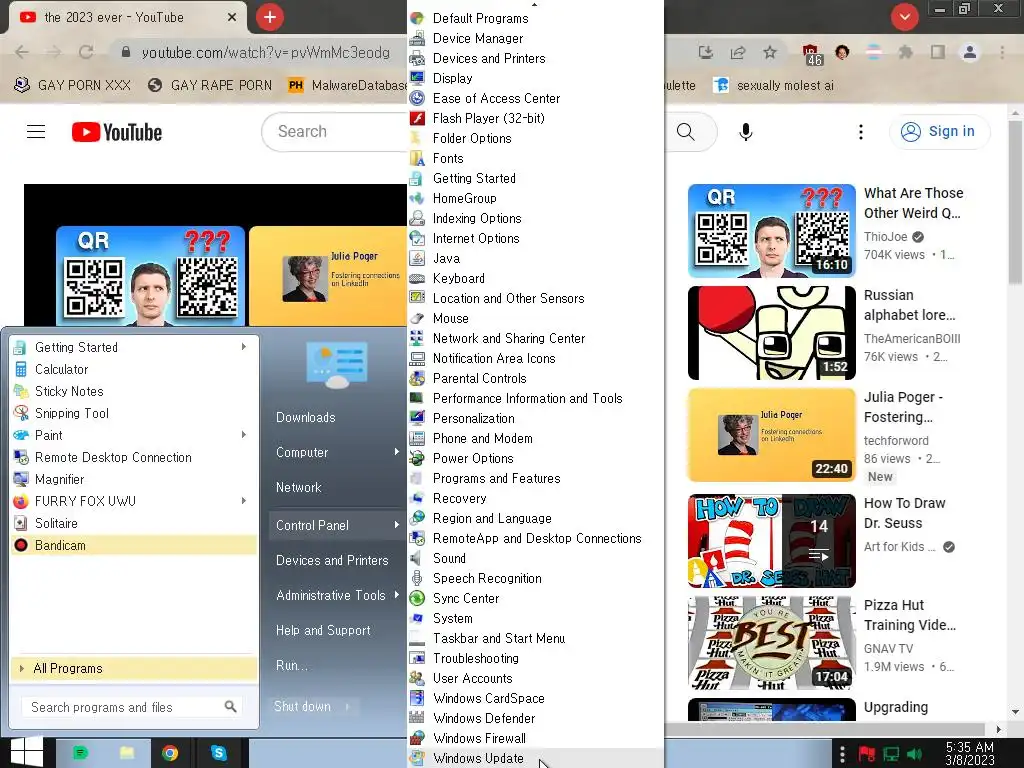Select the Sound control panel entry
The width and height of the screenshot is (1024, 768).
(536, 558)
